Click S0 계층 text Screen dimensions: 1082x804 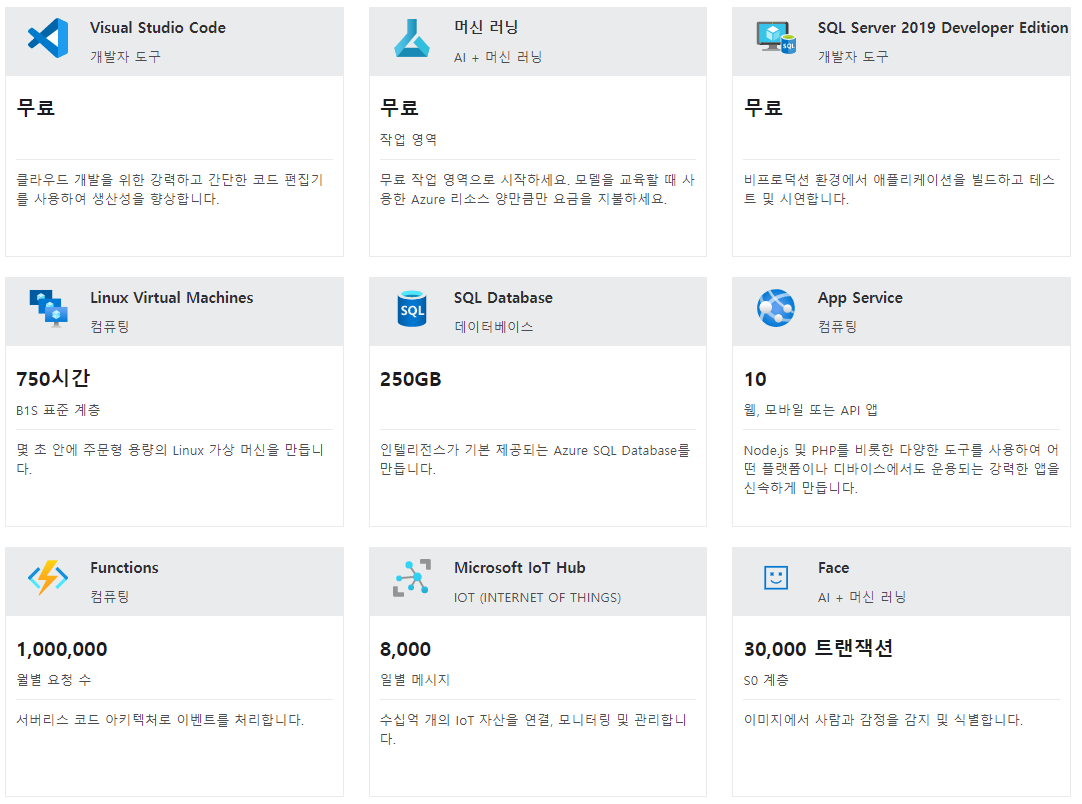tap(766, 680)
